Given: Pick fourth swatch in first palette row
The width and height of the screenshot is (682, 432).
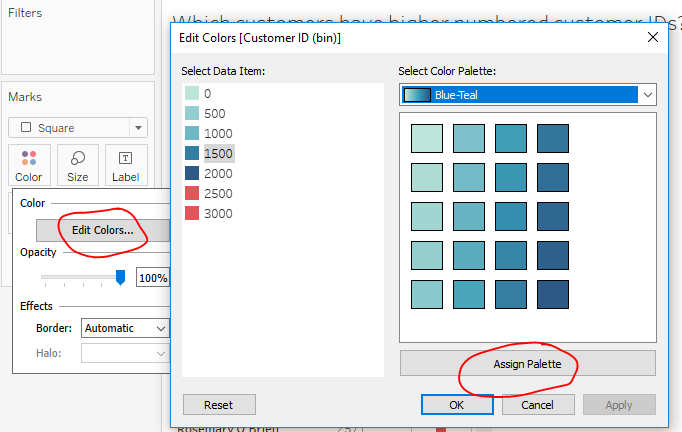Looking at the screenshot, I should pos(553,138).
